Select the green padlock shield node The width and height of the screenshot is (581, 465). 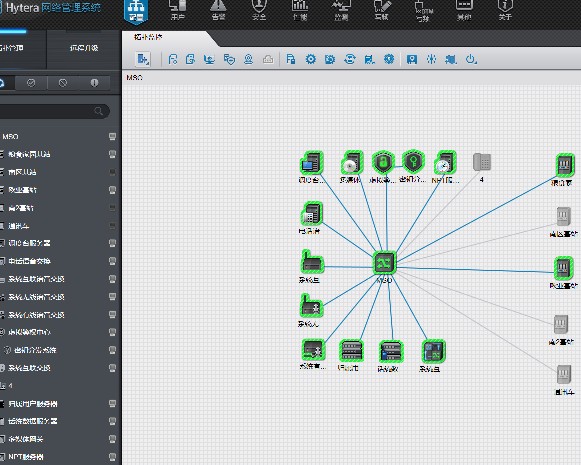pyautogui.click(x=382, y=162)
